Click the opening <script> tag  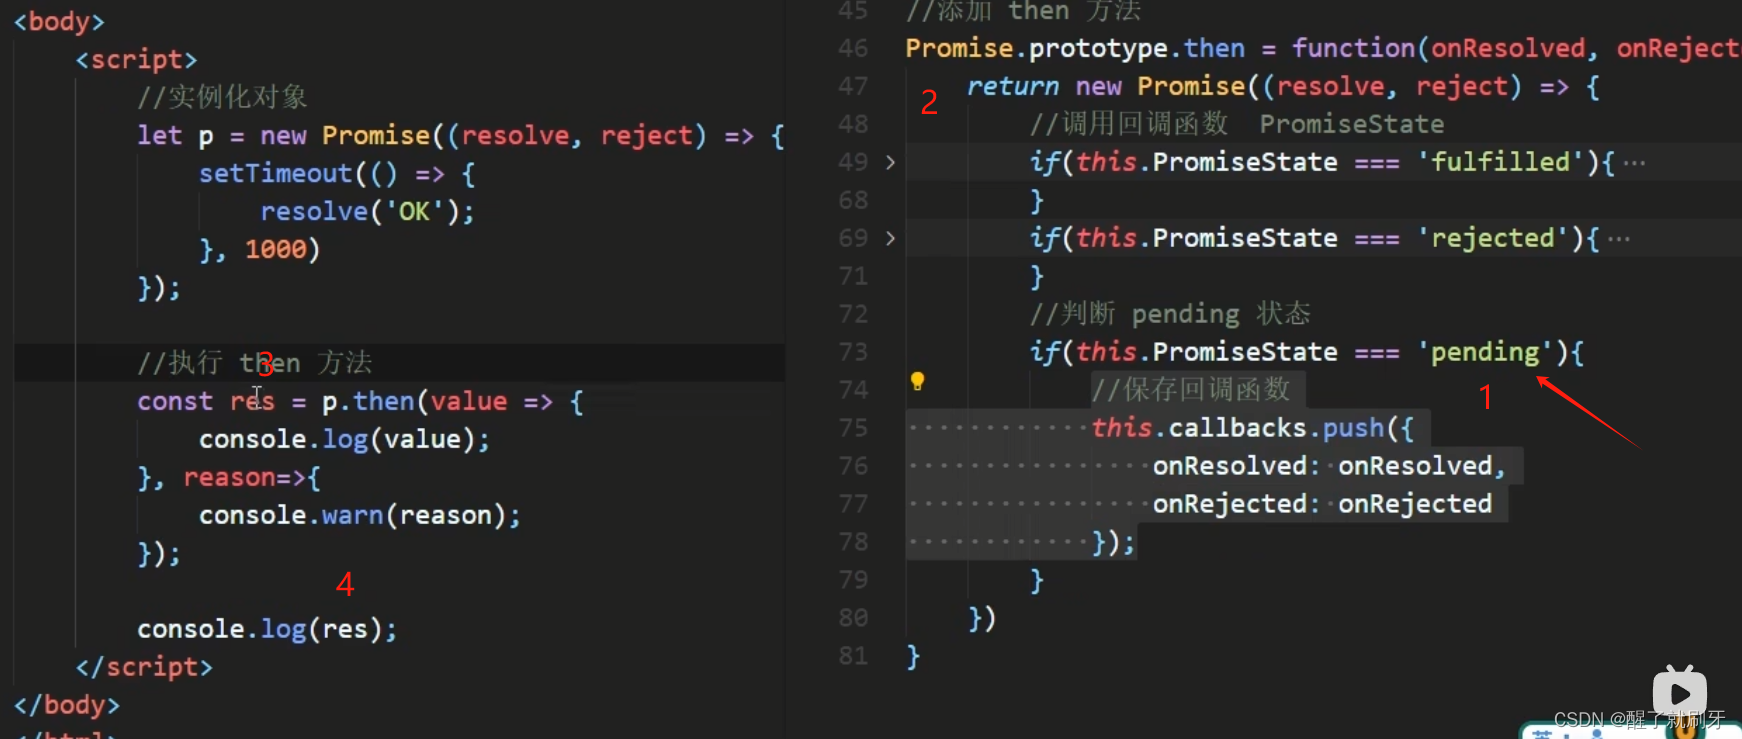[x=136, y=59]
